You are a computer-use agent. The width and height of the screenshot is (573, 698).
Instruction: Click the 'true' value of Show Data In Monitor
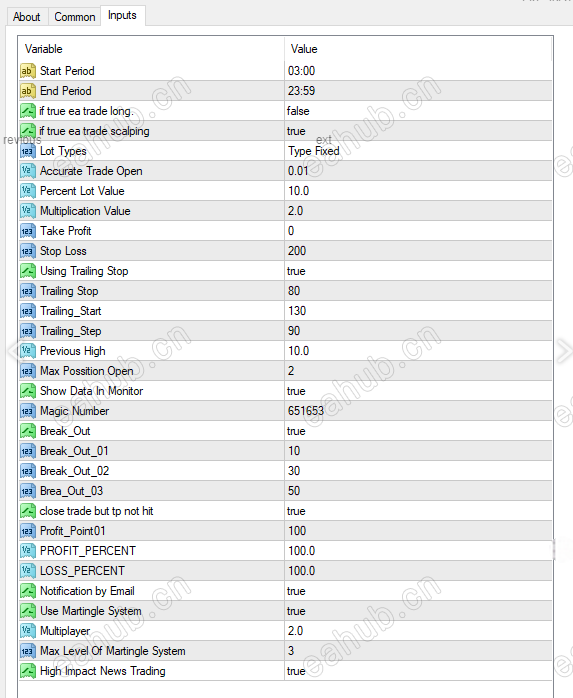pyautogui.click(x=296, y=391)
